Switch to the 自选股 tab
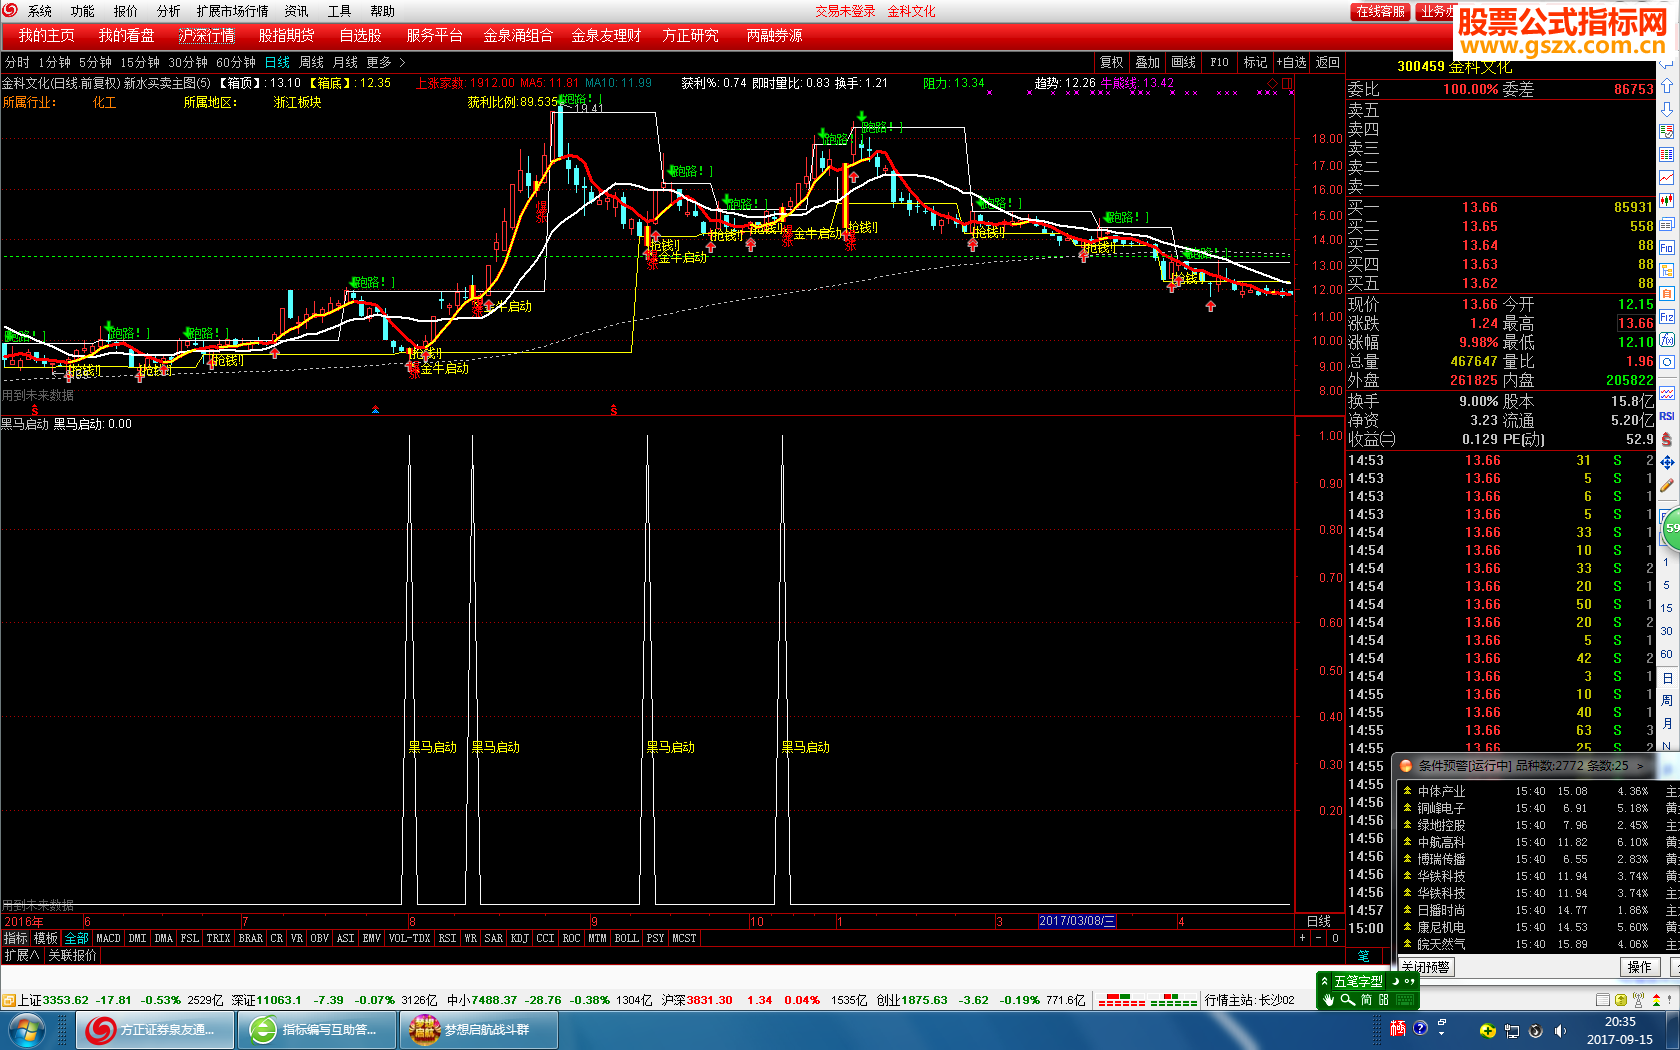The image size is (1680, 1050). (x=360, y=35)
